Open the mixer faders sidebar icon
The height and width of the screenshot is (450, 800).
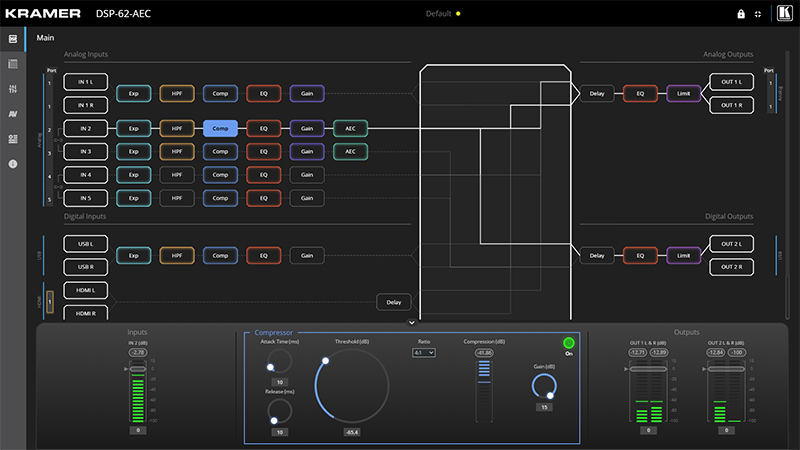coord(13,89)
